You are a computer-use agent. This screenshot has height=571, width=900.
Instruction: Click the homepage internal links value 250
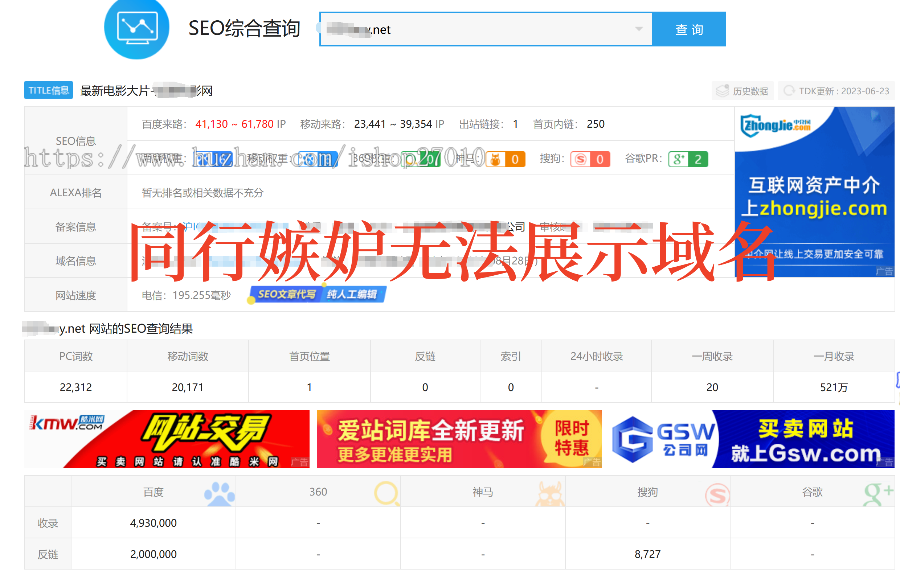pos(595,124)
